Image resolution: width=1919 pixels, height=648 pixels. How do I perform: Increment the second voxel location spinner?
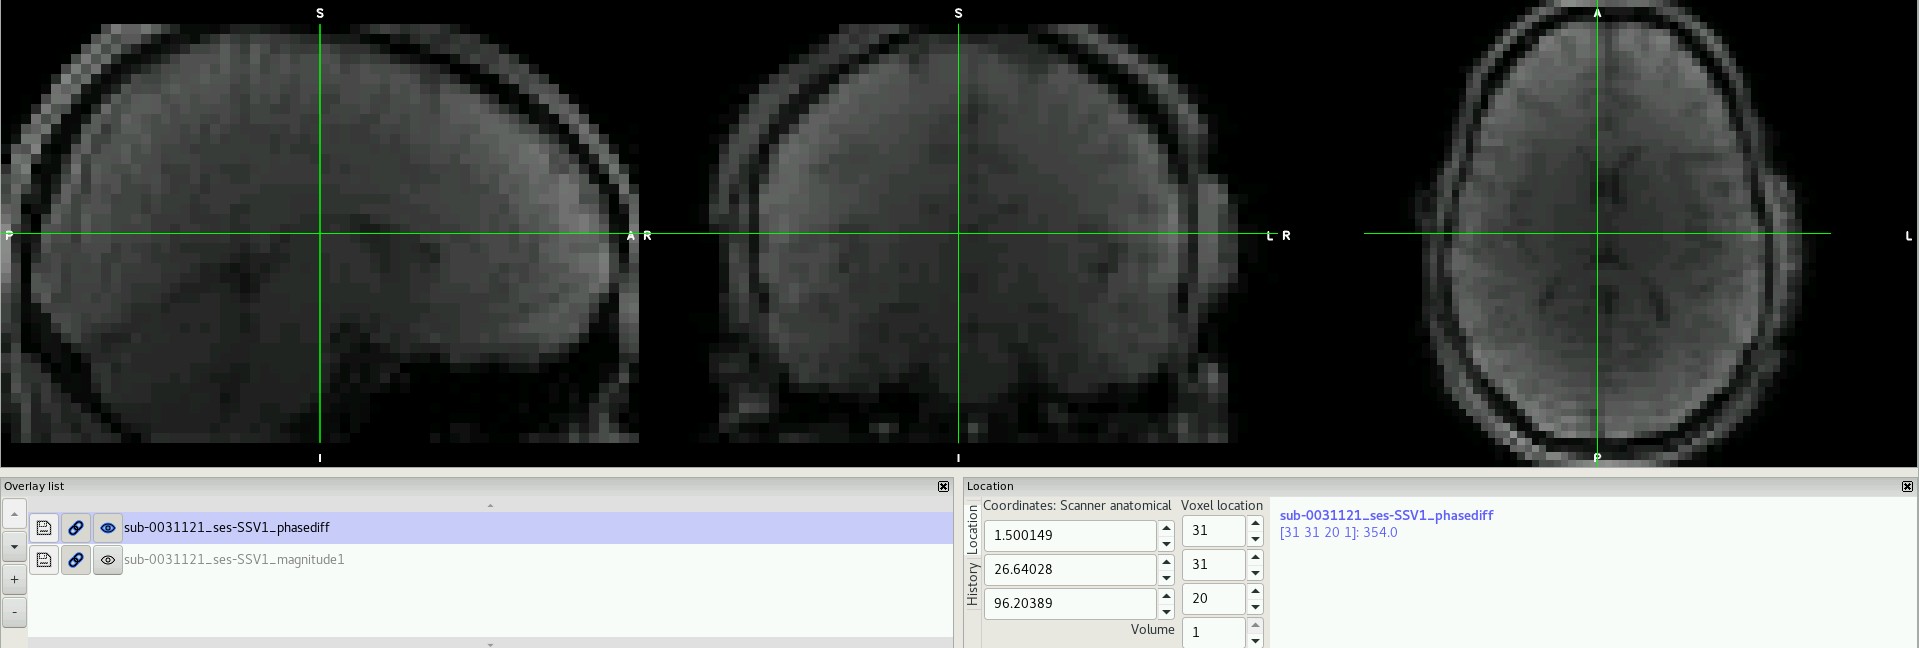pyautogui.click(x=1255, y=557)
